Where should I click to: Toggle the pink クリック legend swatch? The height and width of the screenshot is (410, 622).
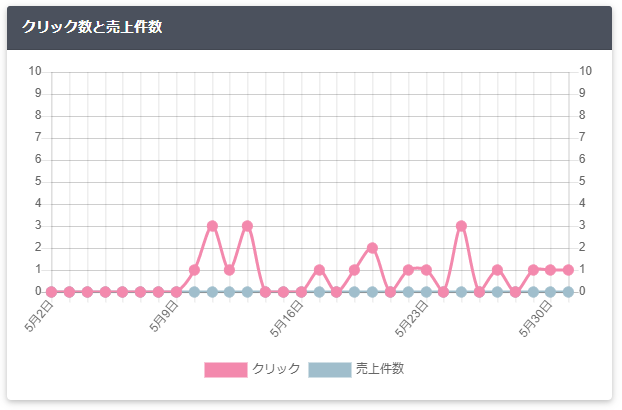(x=226, y=370)
